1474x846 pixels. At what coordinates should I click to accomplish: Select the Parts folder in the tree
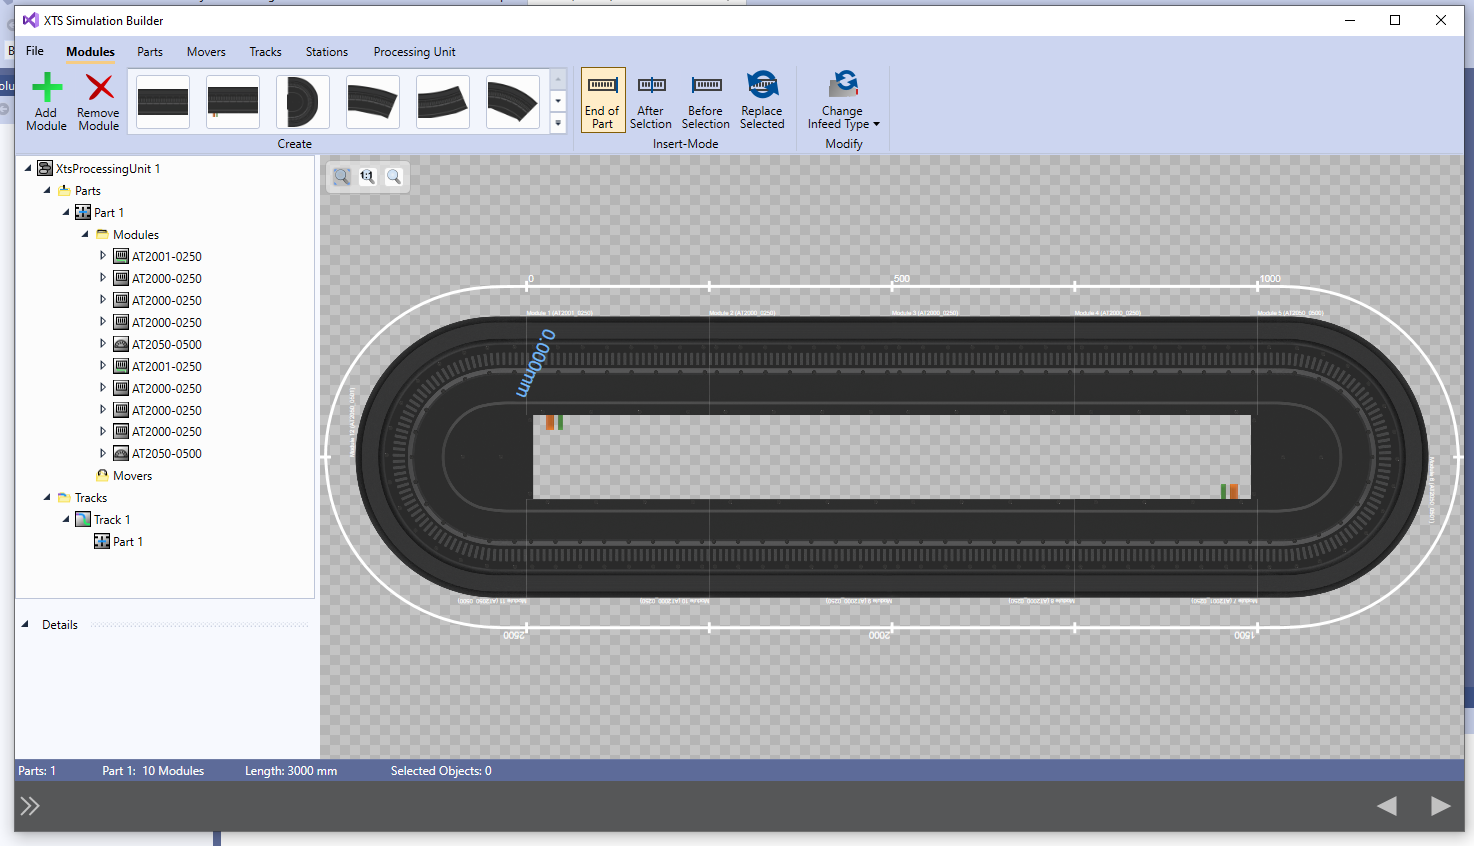point(78,191)
